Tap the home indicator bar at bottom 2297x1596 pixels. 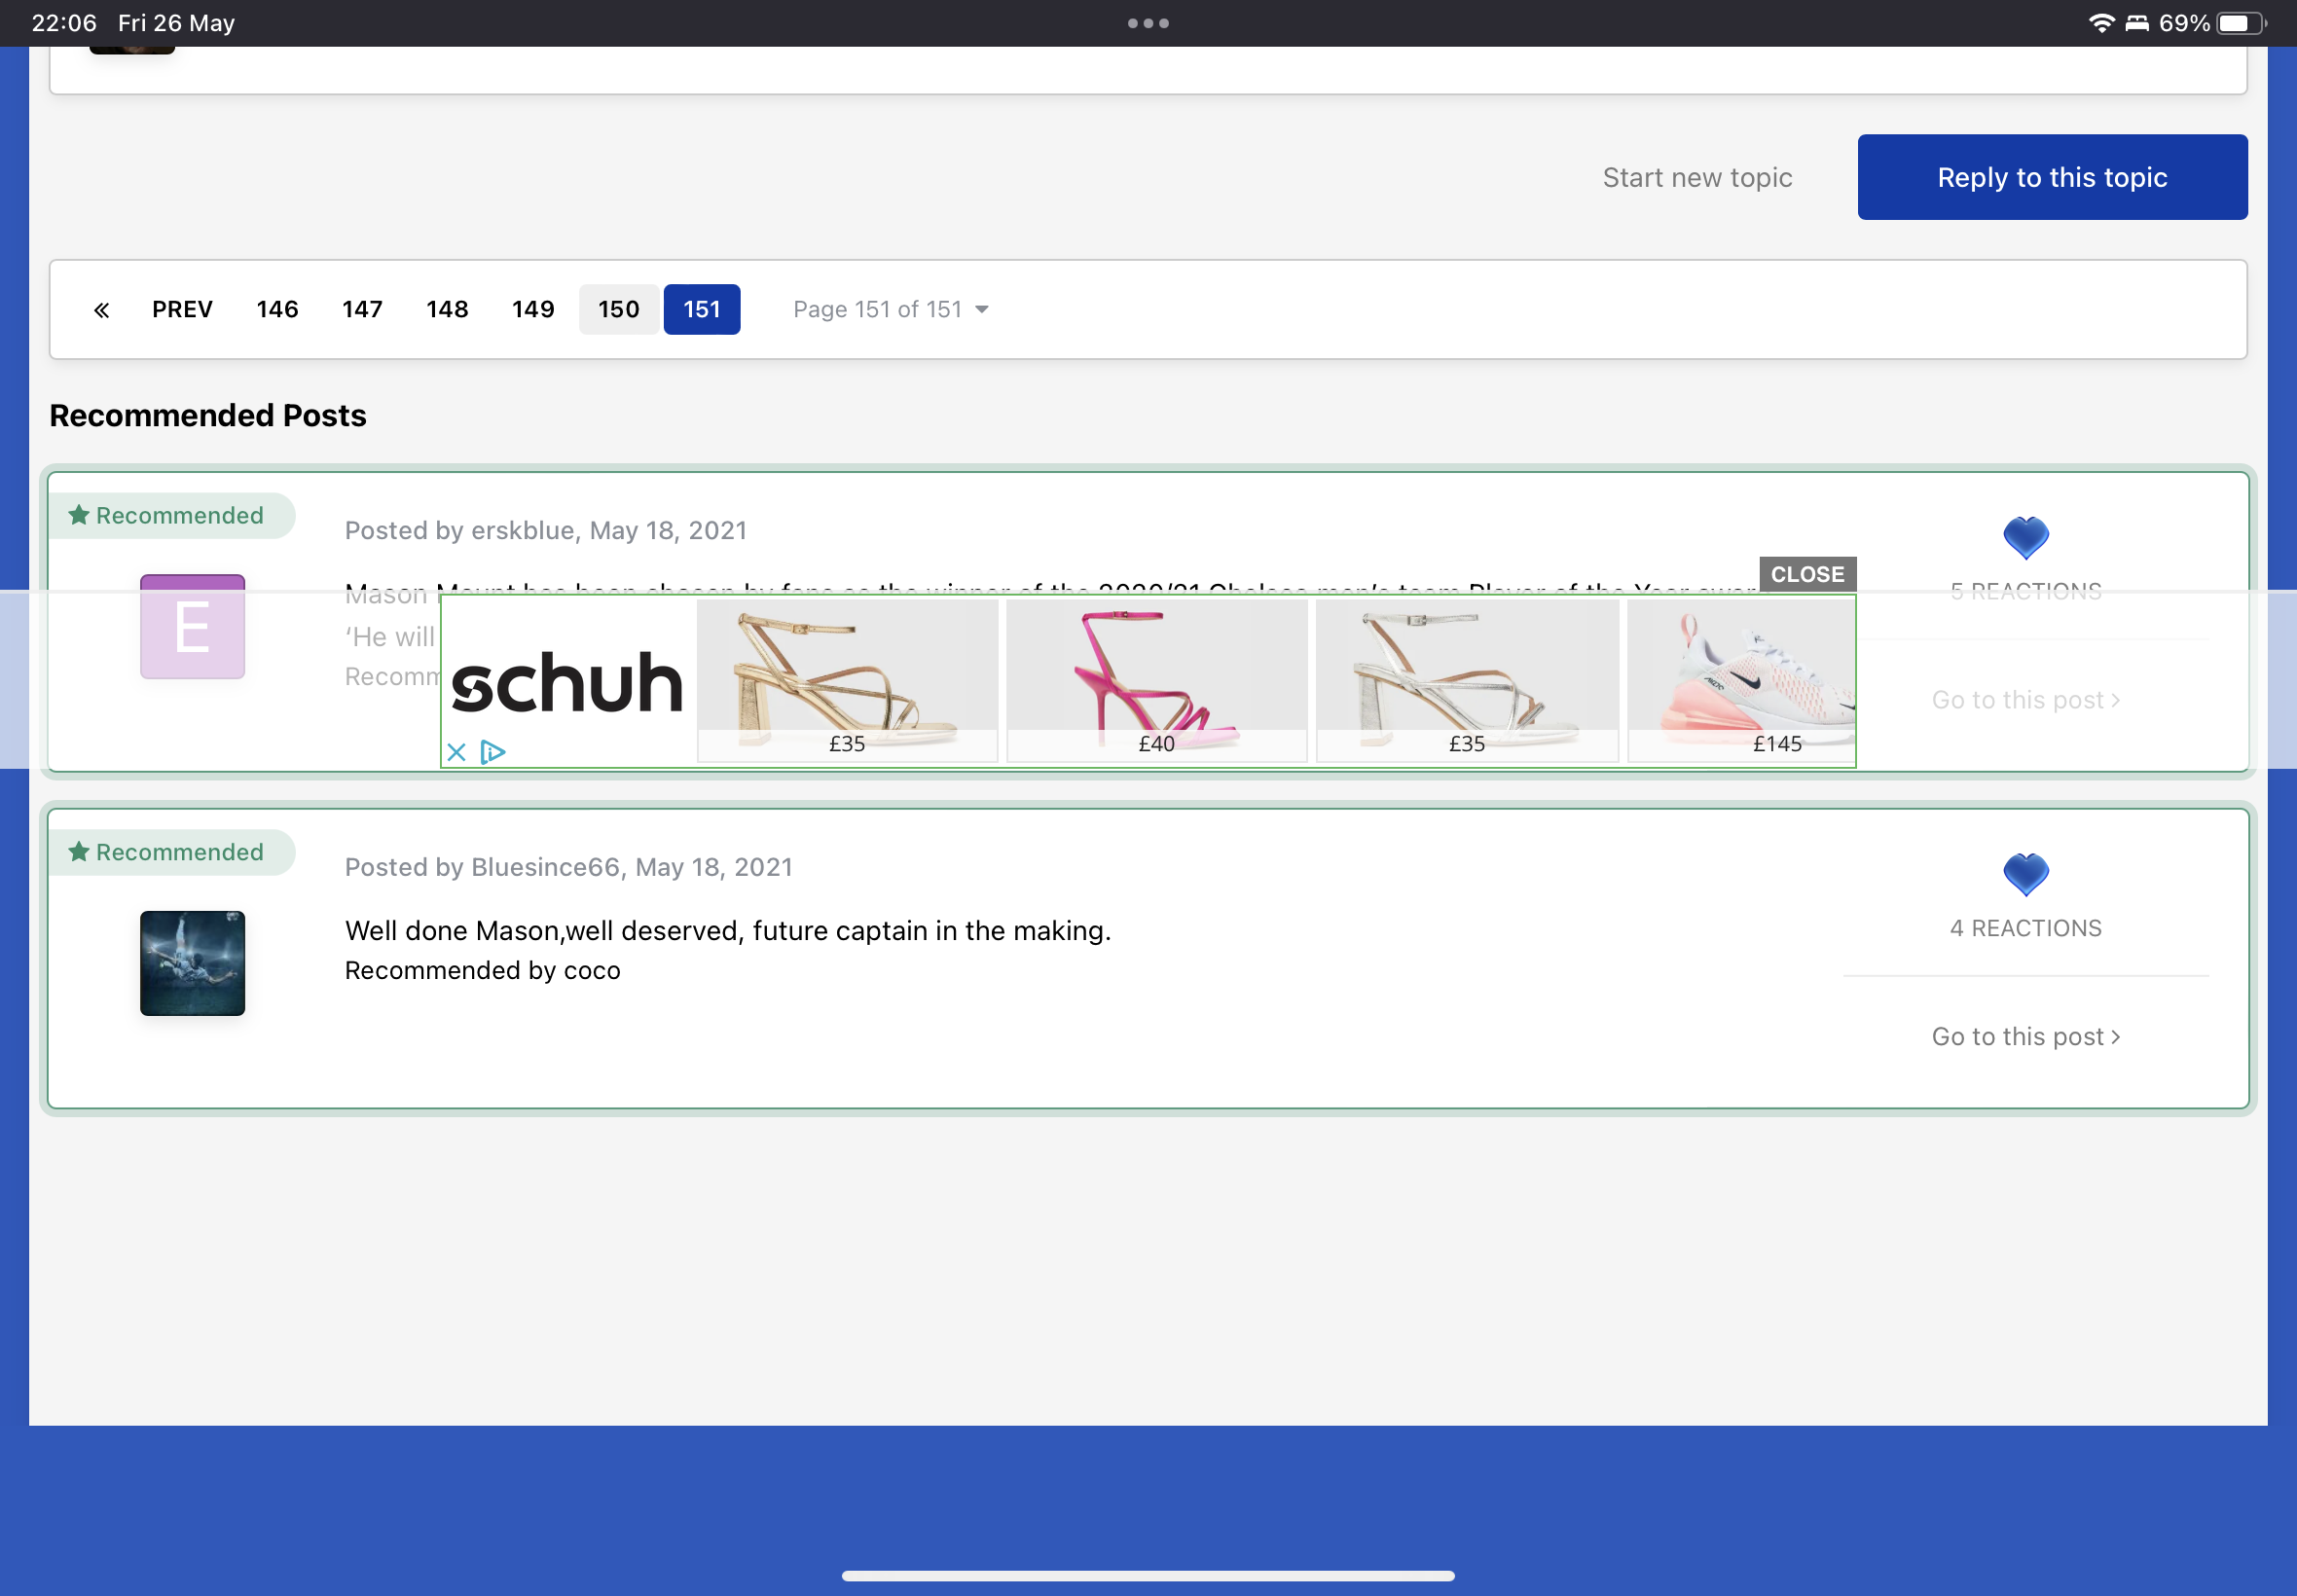click(1148, 1576)
